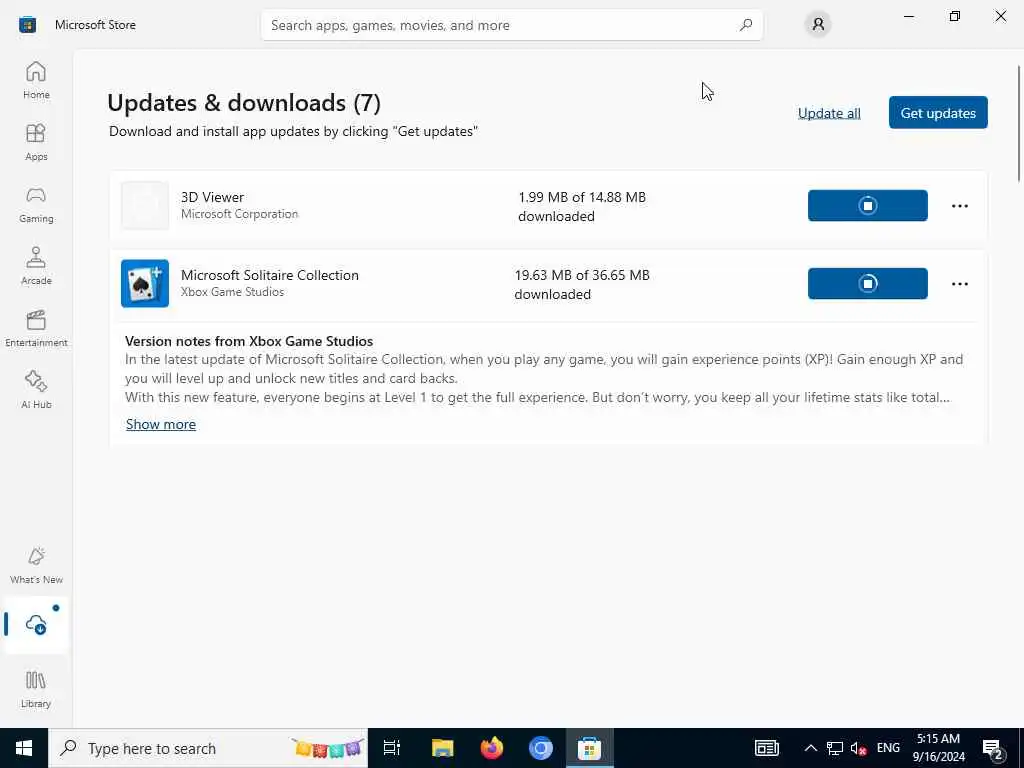Open the Microsoft Solitaire Collection title
The width and height of the screenshot is (1024, 768).
270,275
